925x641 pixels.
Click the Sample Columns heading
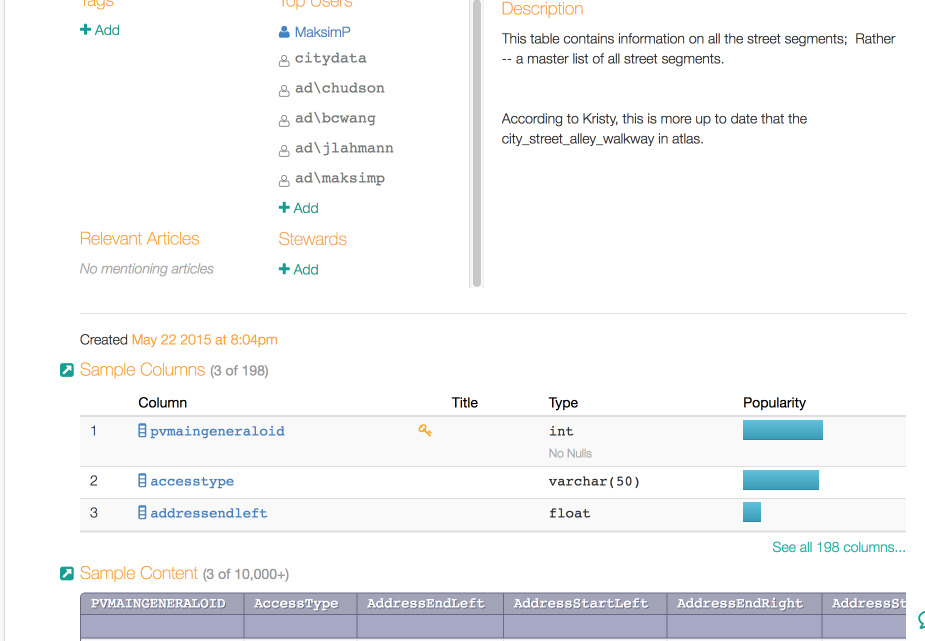click(x=142, y=370)
